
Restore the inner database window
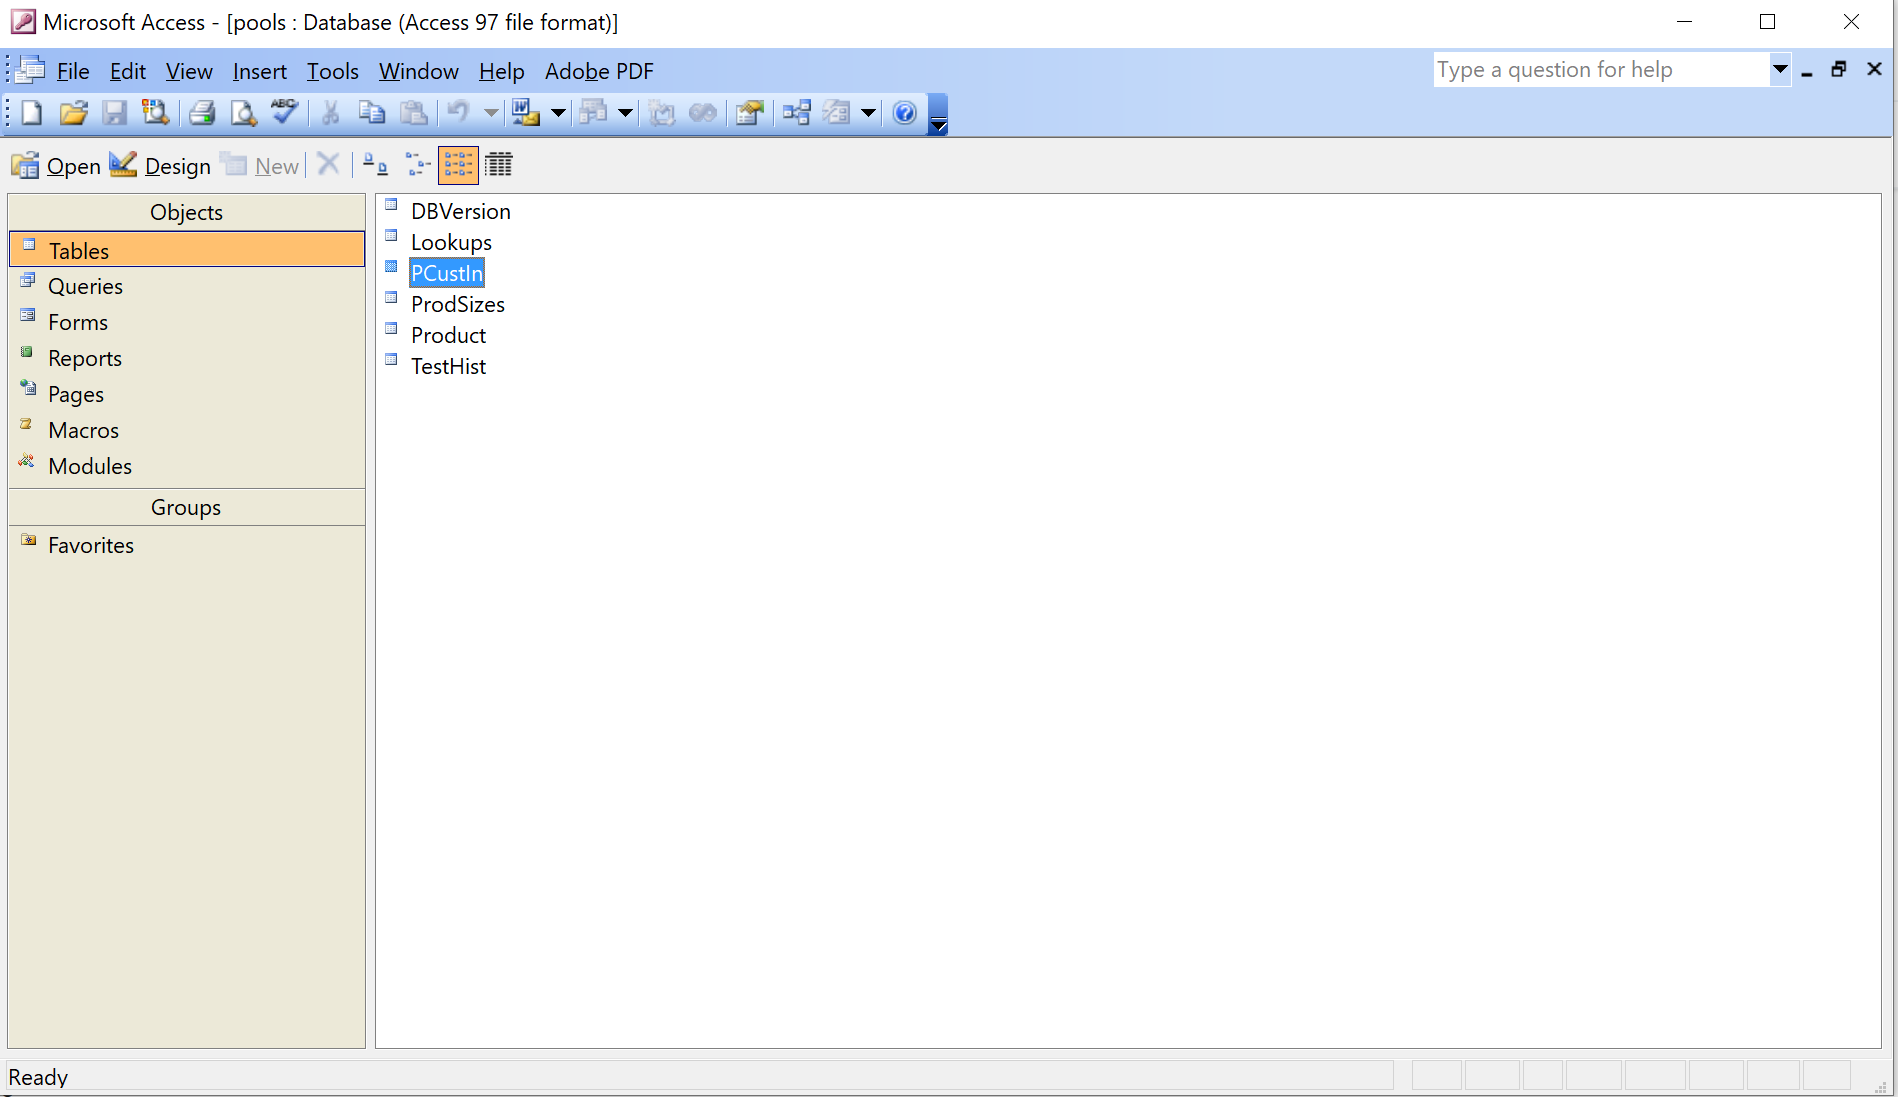1839,69
